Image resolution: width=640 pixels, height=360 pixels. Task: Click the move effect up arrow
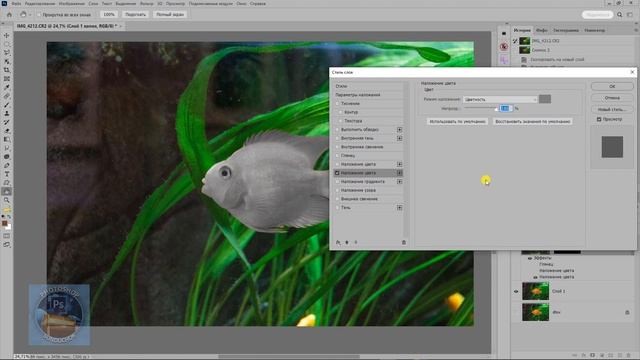347,242
